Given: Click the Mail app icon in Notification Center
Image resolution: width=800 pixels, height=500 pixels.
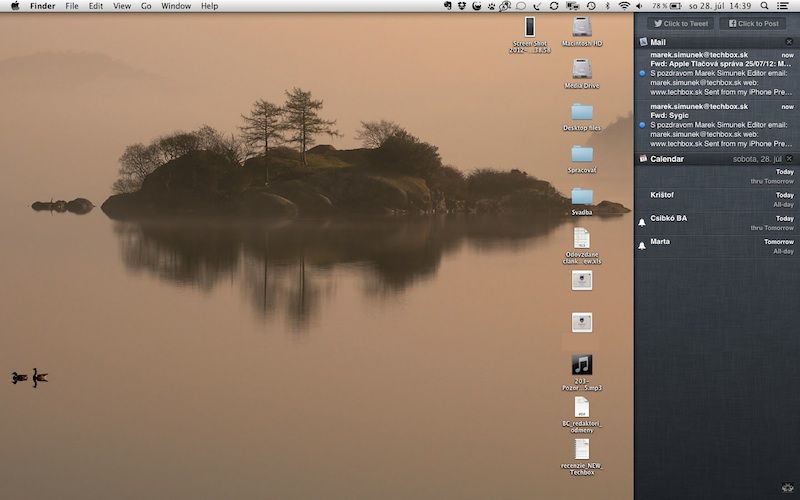Looking at the screenshot, I should point(643,42).
